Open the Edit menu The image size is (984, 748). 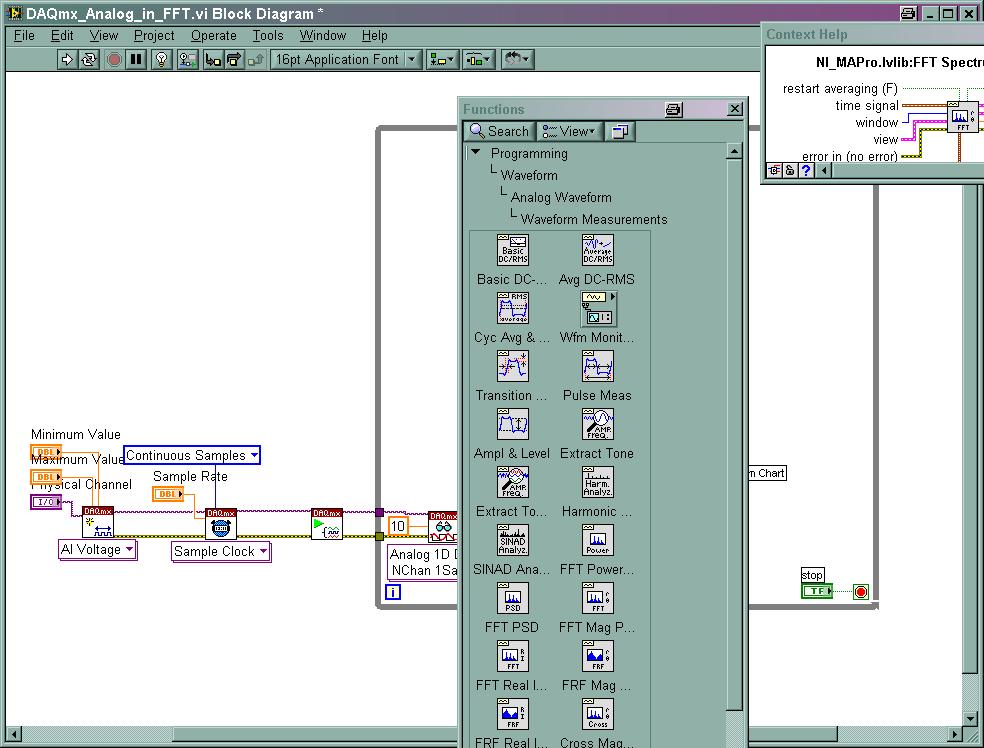coord(62,35)
